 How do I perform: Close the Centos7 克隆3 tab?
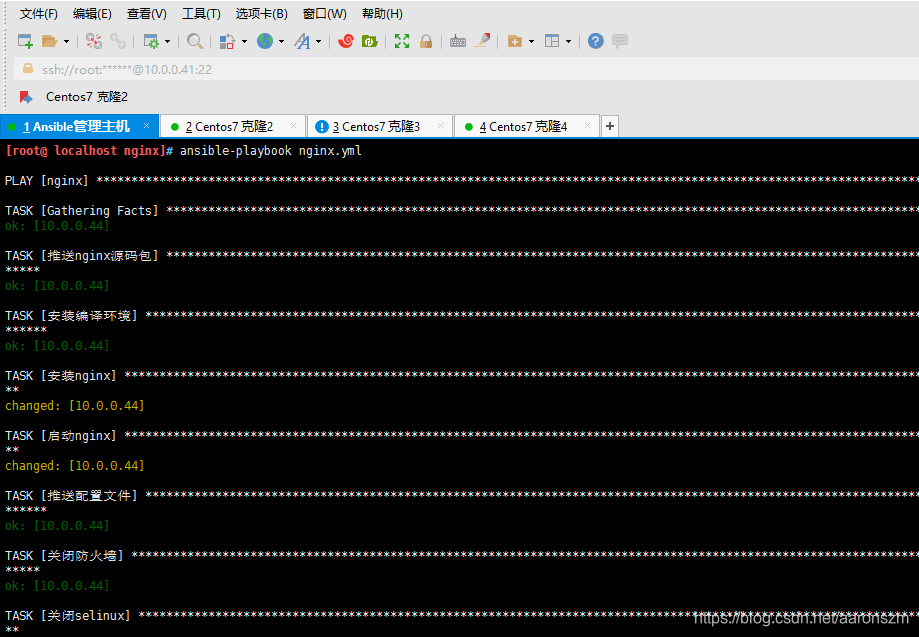(441, 125)
